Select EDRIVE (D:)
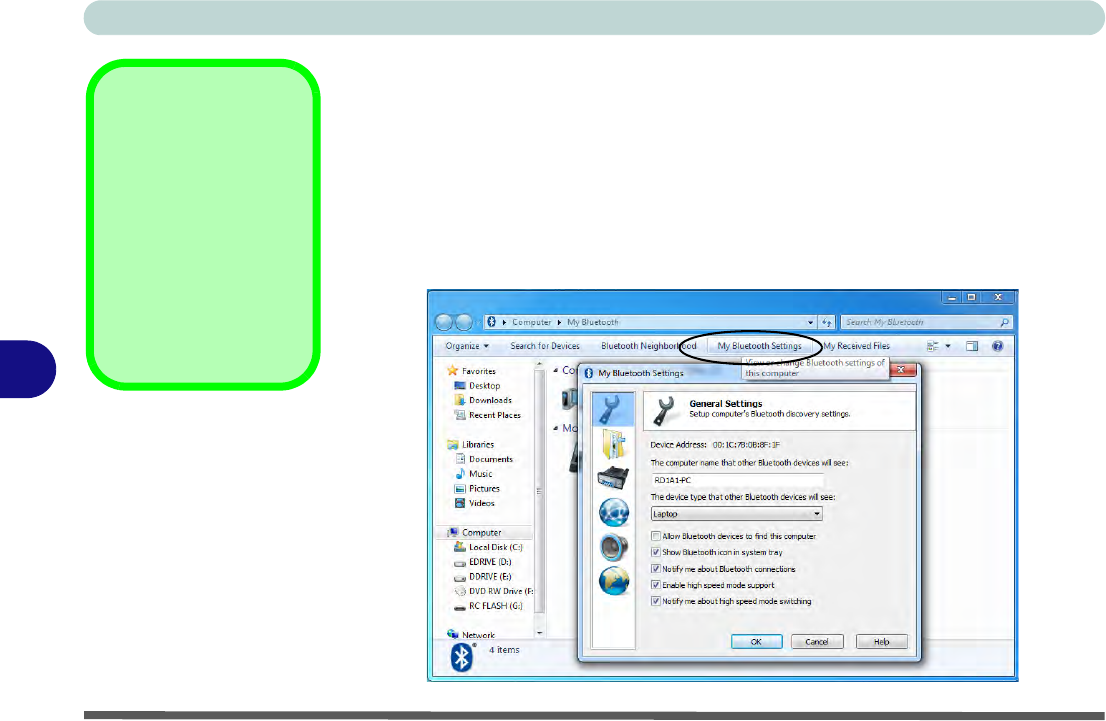Viewport: 1106px width, 721px height. (x=482, y=562)
